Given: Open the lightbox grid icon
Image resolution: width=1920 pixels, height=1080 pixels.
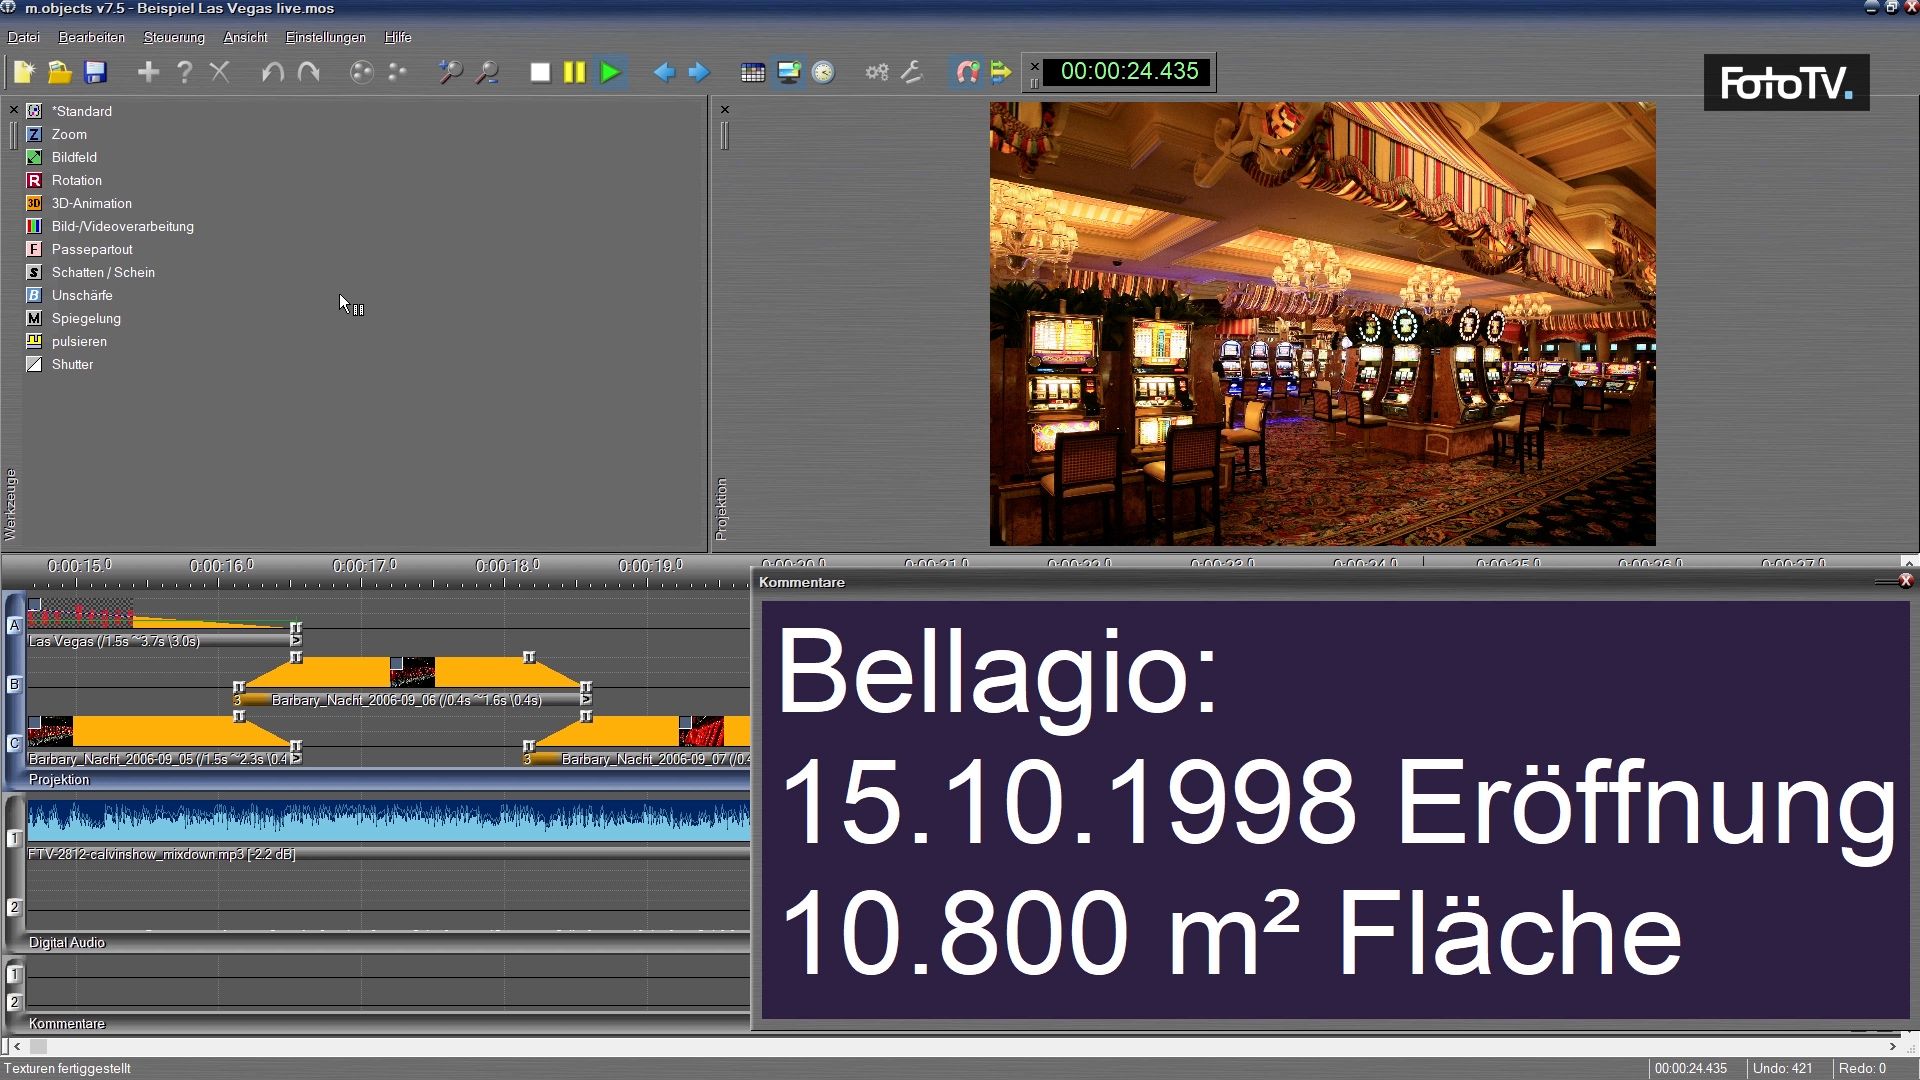Looking at the screenshot, I should click(753, 72).
